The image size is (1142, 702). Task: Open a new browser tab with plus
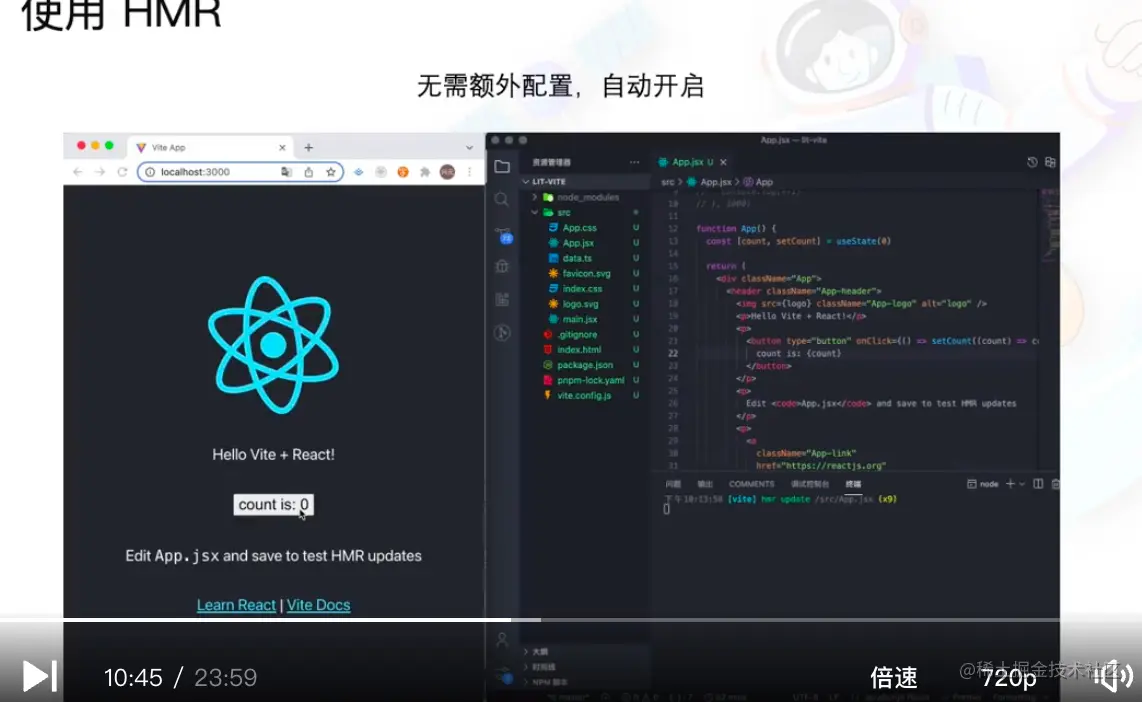coord(309,147)
